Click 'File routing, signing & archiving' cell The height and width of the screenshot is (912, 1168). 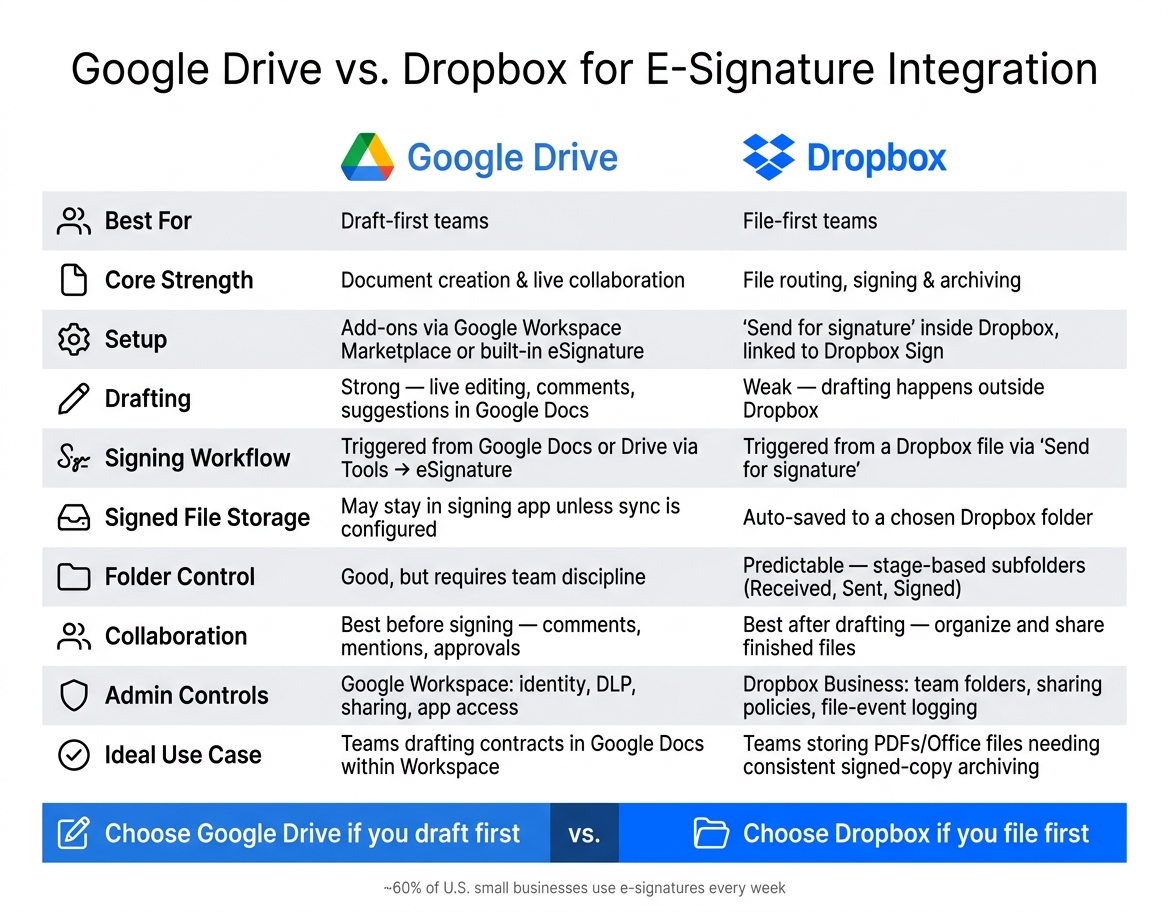click(x=881, y=280)
